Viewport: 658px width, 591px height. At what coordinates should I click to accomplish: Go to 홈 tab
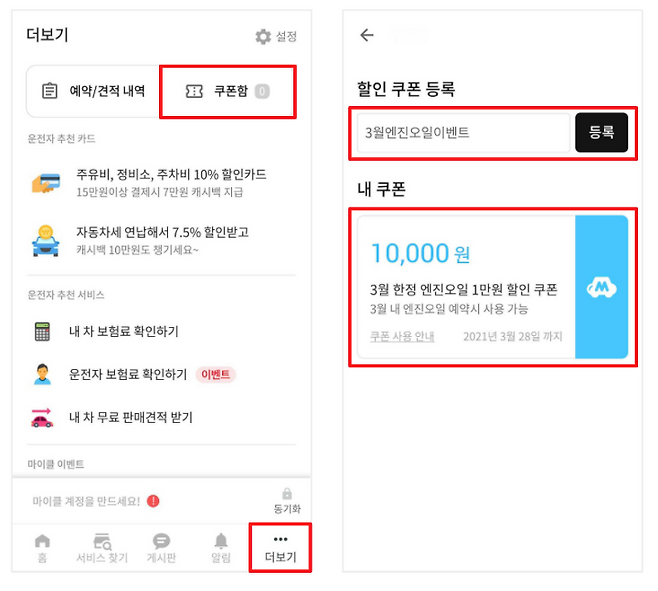(x=42, y=548)
